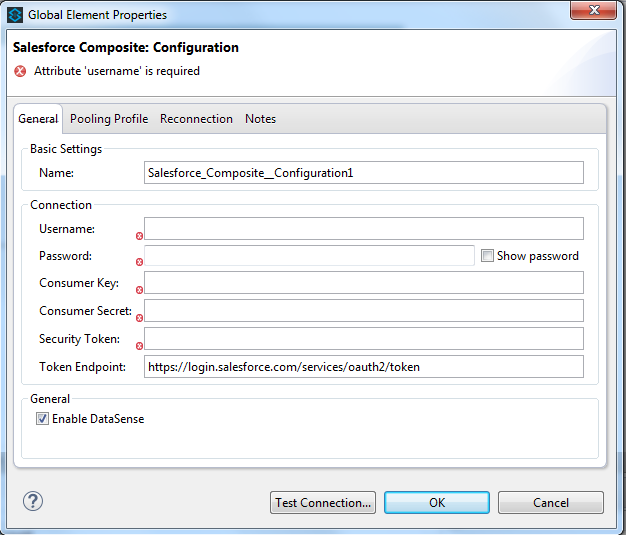Focus the Name input field

[364, 173]
